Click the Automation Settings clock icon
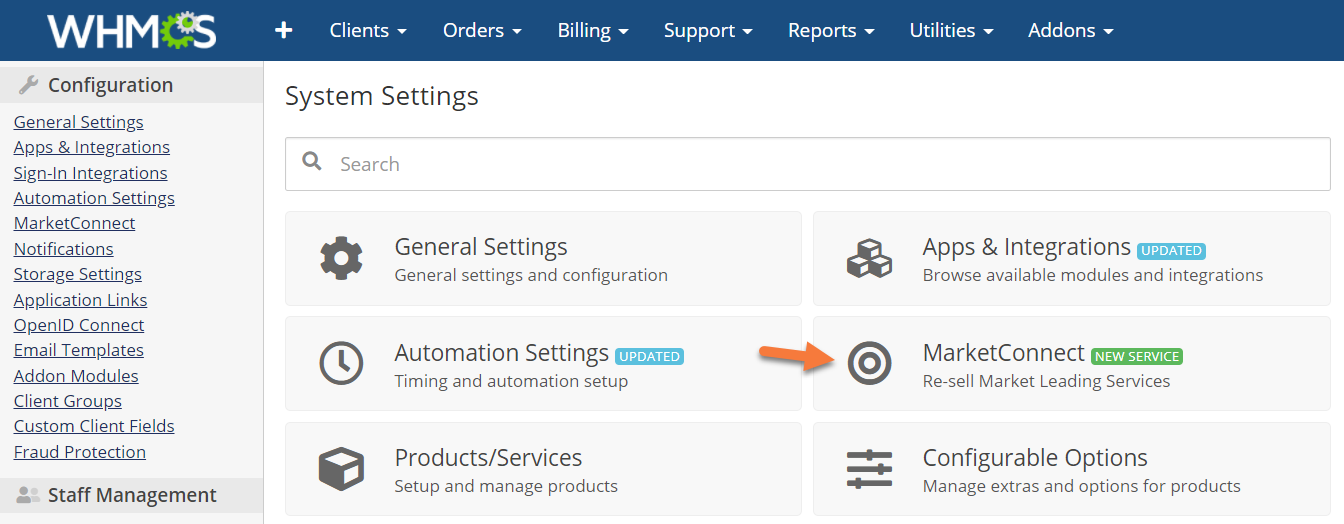Viewport: 1344px width, 524px height. click(x=341, y=363)
